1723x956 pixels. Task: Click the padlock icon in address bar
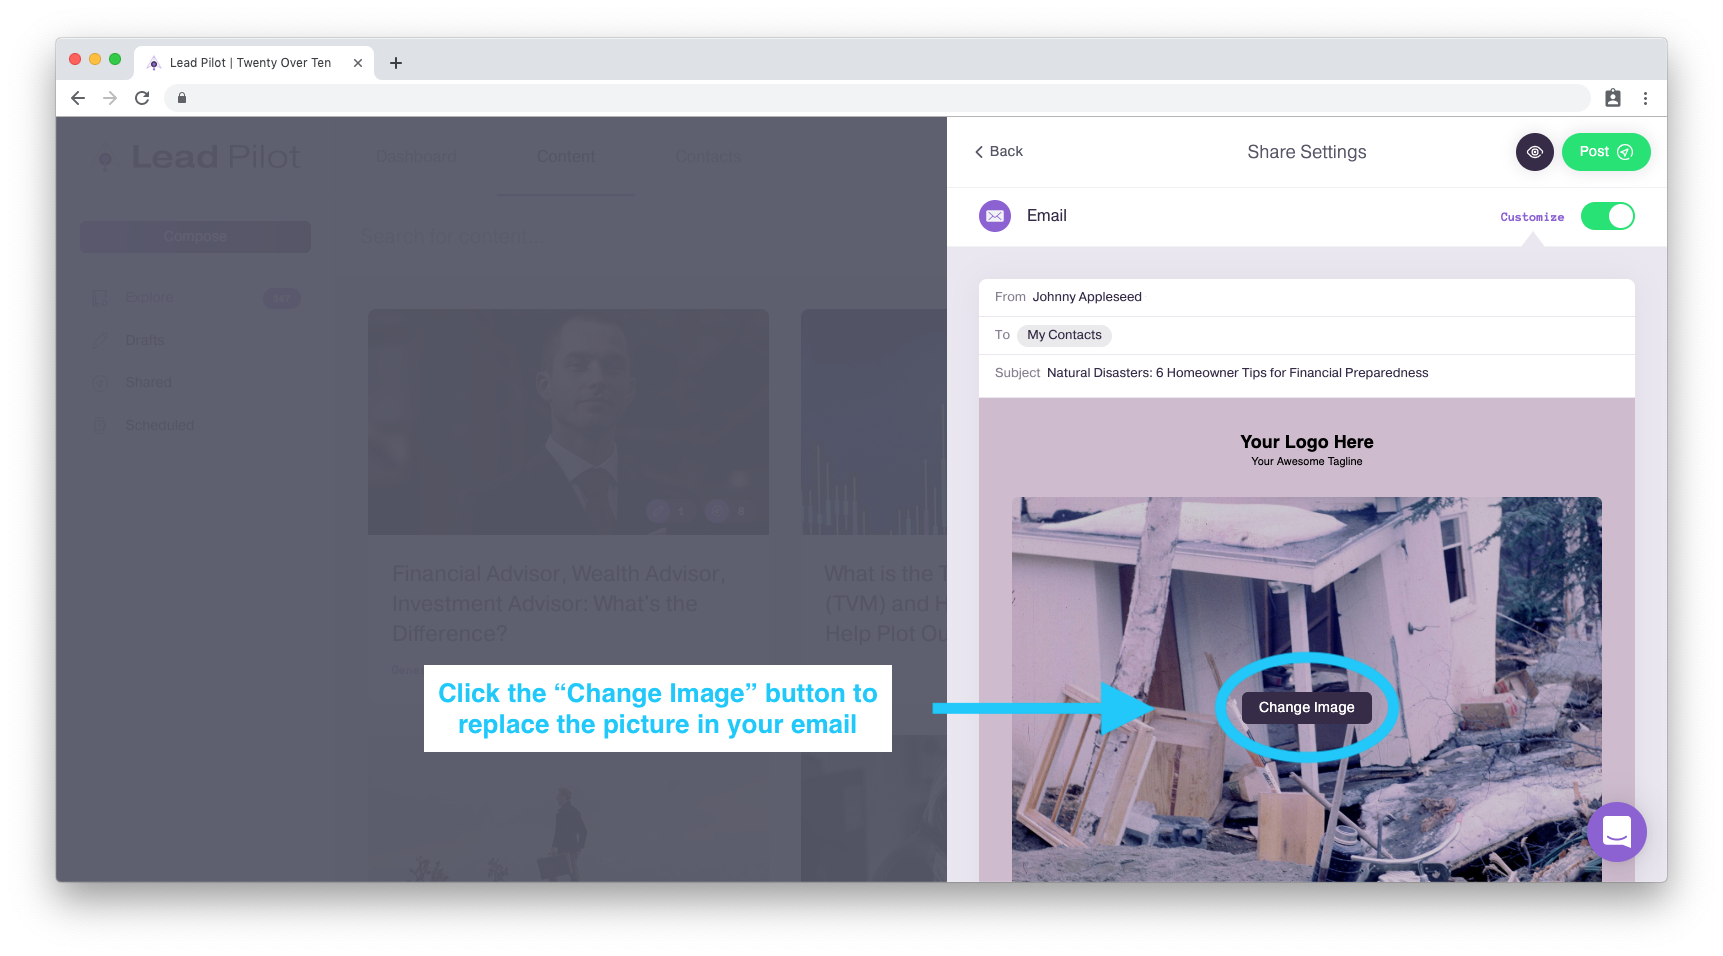tap(182, 98)
